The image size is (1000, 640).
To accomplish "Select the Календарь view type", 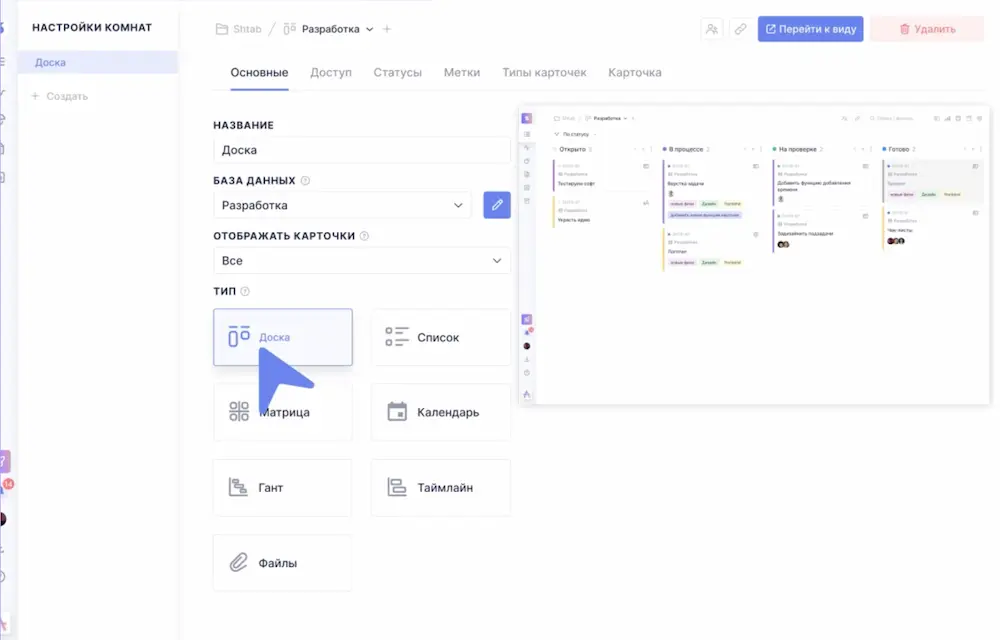I will [440, 412].
